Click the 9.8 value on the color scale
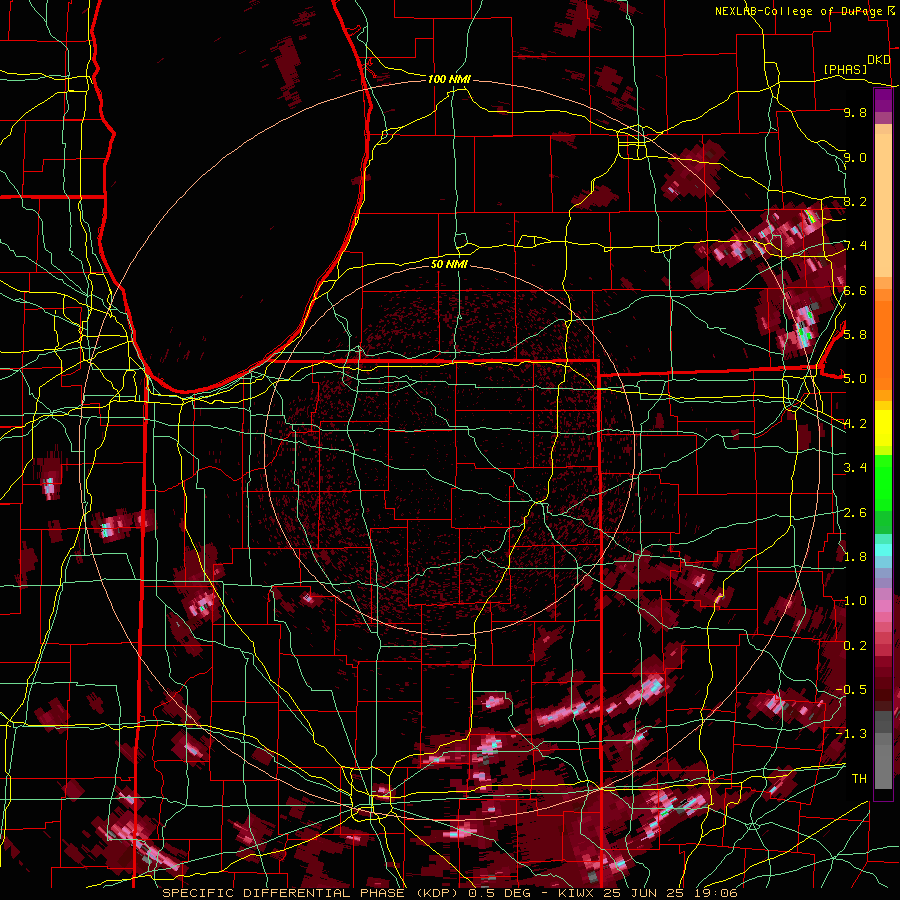The image size is (900, 900). 855,112
